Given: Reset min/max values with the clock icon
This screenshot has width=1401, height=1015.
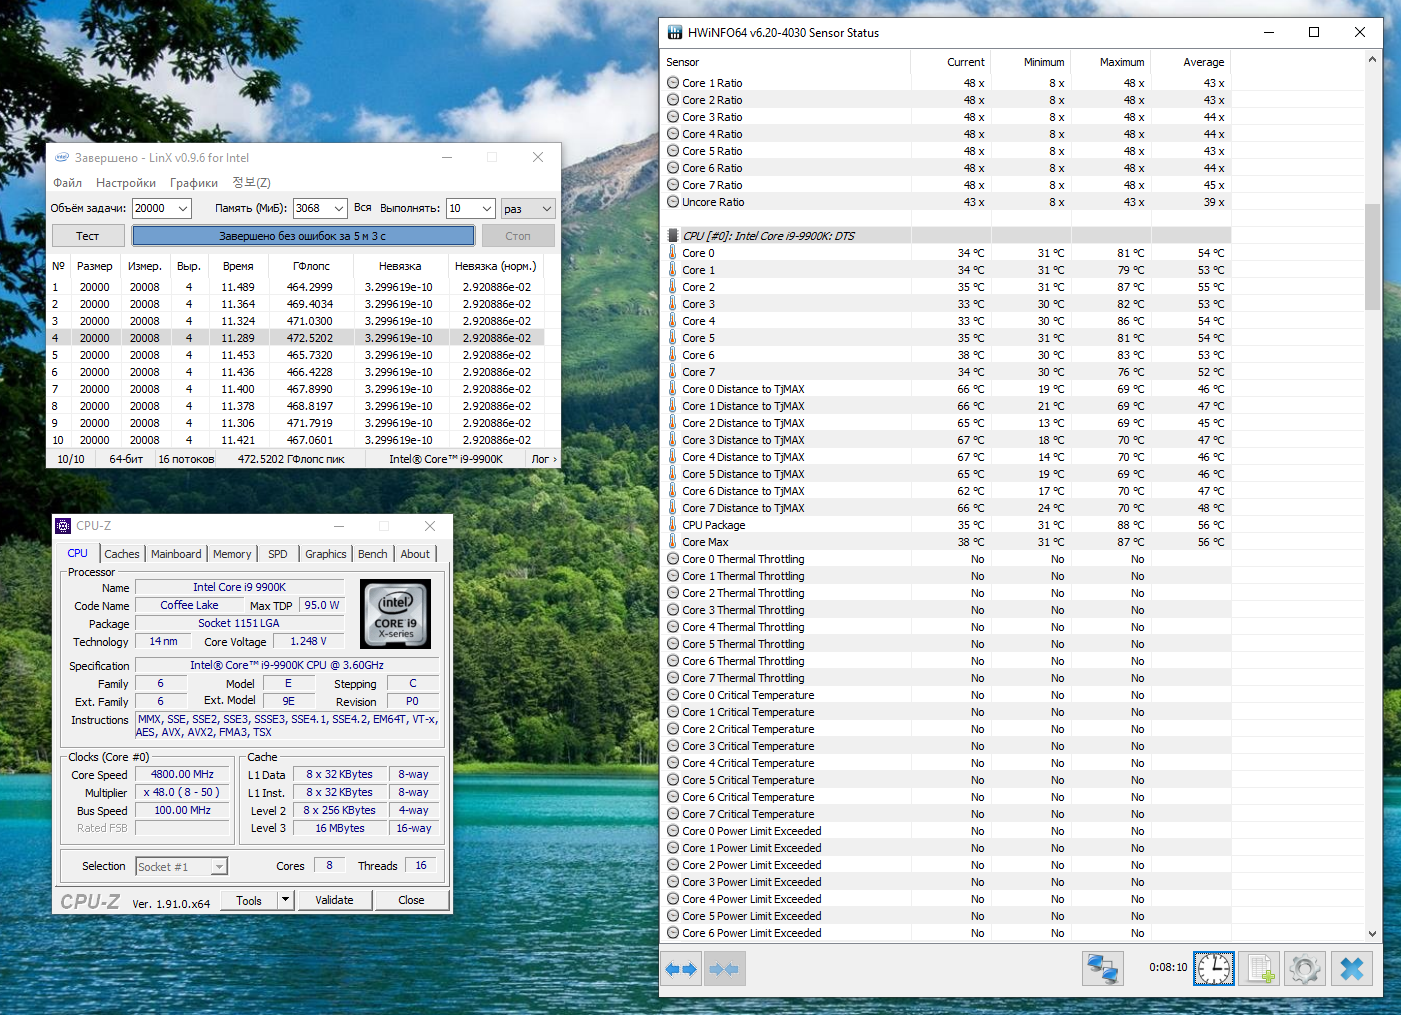Looking at the screenshot, I should tap(1214, 969).
